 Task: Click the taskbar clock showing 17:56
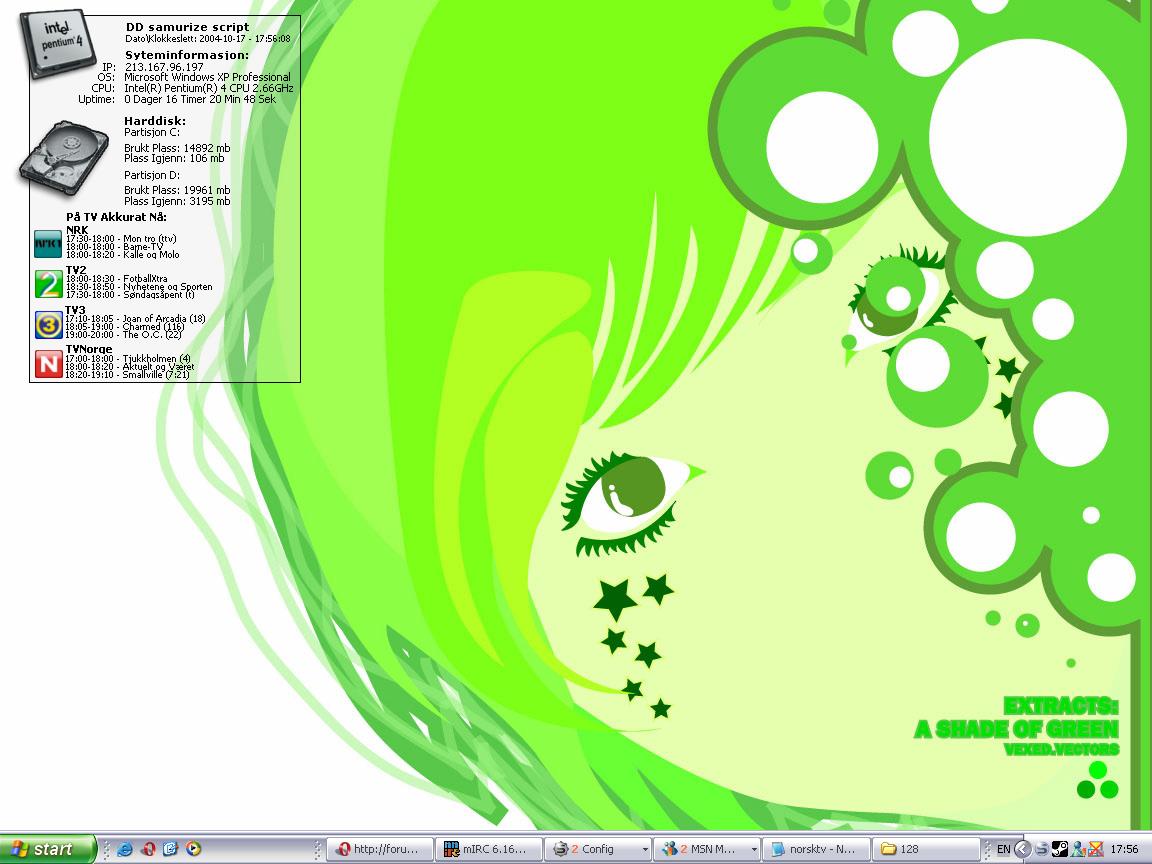(1125, 849)
